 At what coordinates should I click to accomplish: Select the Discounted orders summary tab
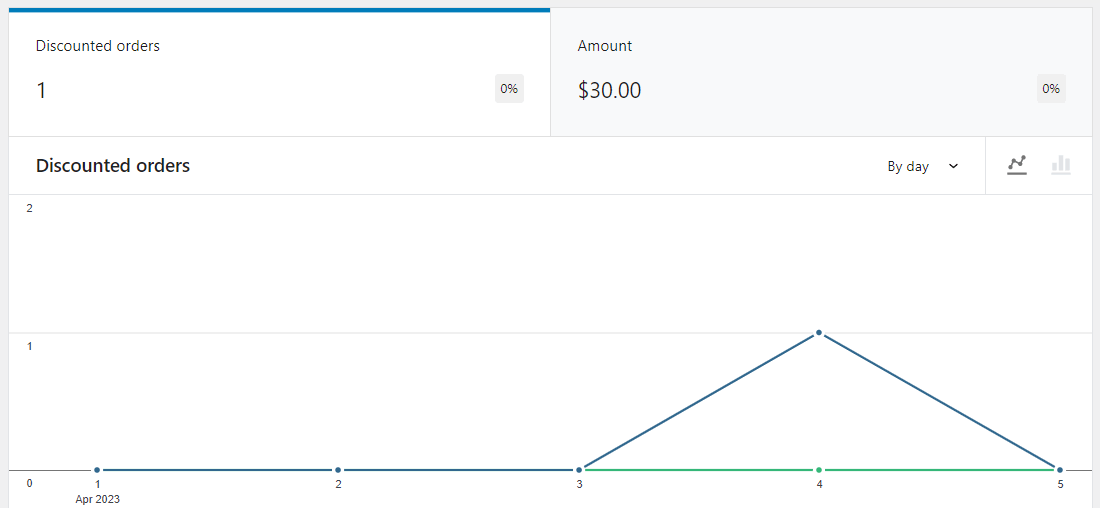click(x=279, y=73)
